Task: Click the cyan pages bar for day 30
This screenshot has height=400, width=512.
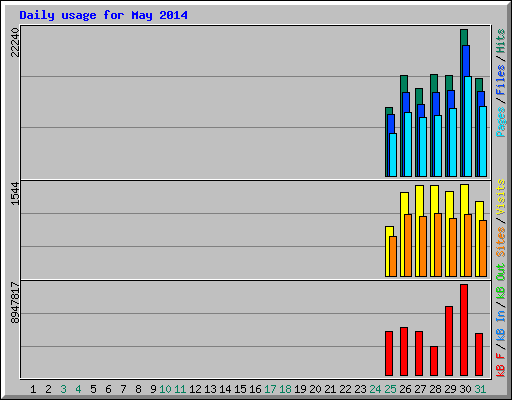Action: coord(468,126)
